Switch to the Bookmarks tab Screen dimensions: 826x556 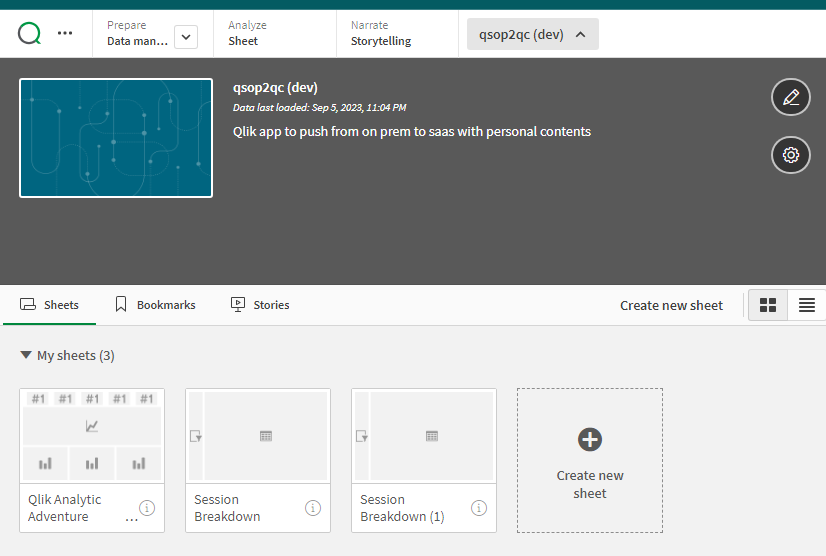coord(155,305)
